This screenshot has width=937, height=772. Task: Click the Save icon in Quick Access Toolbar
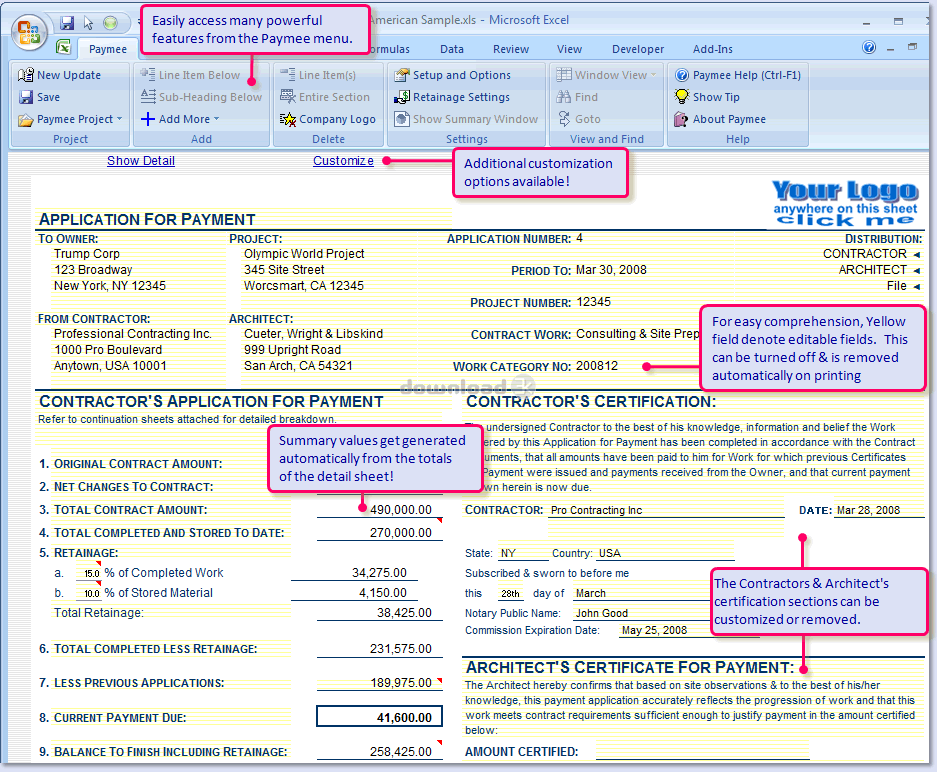coord(67,23)
